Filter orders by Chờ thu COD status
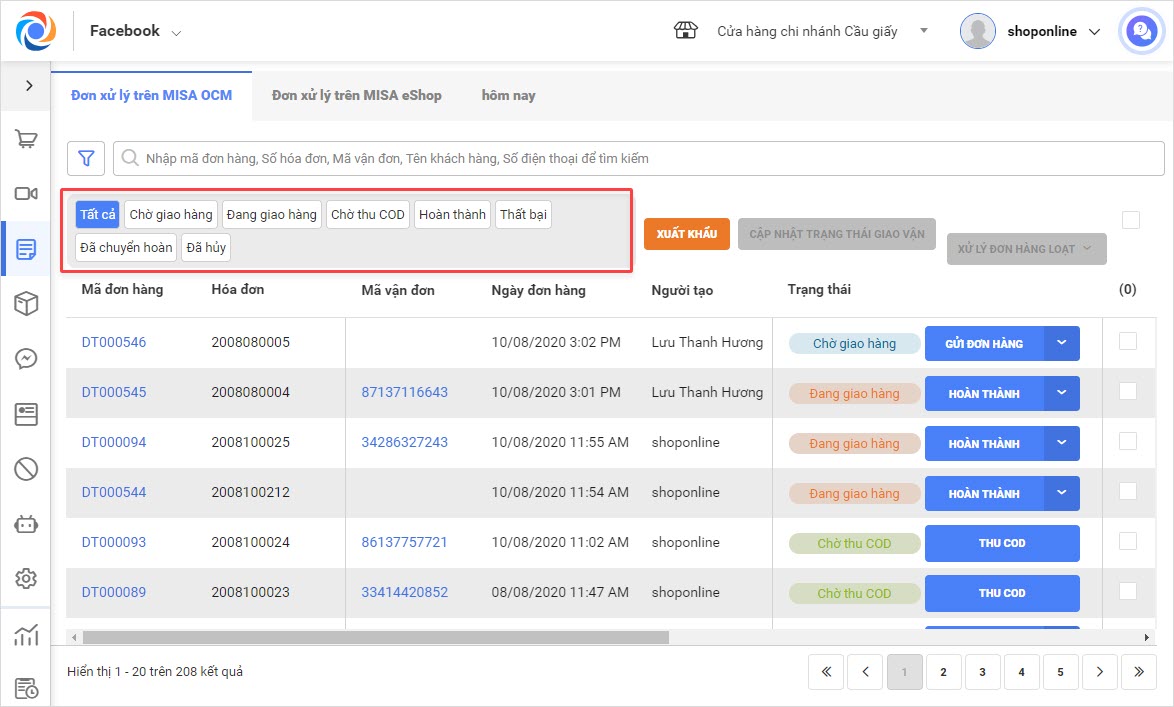This screenshot has height=707, width=1174. [367, 215]
